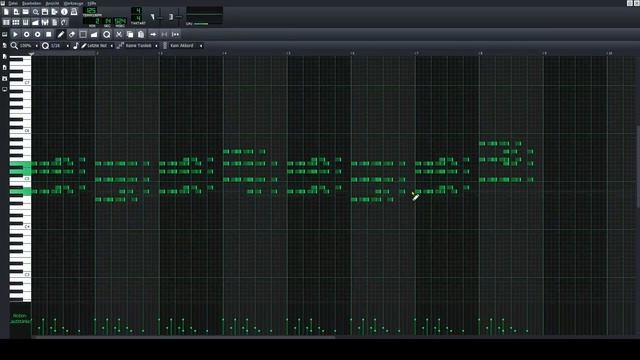Click the quantization circle icon

pyautogui.click(x=45, y=46)
